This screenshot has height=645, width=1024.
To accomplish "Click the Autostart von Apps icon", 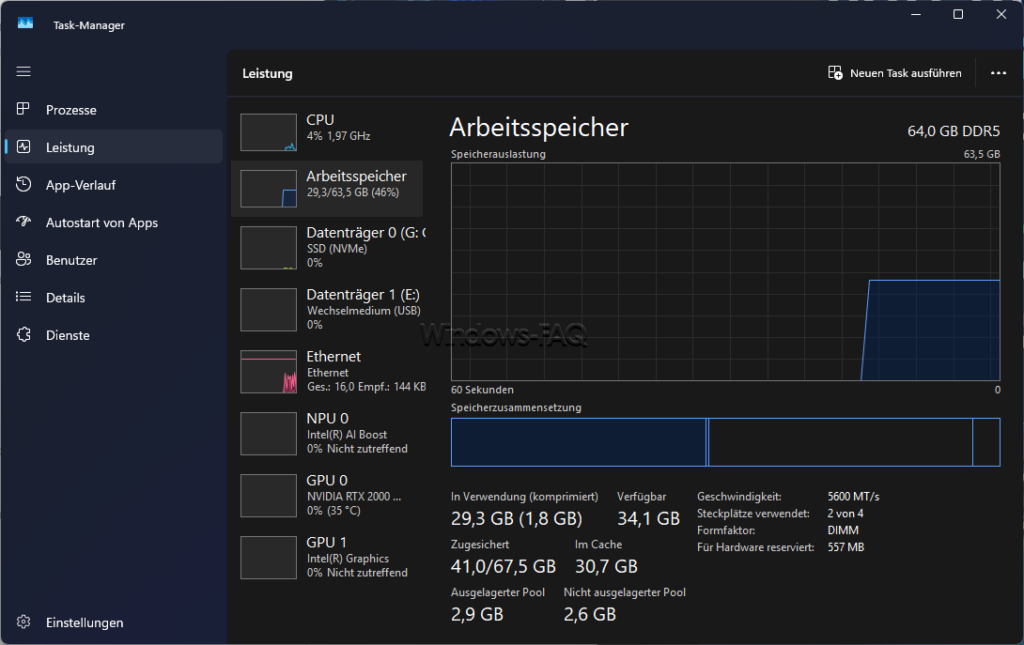I will [x=24, y=222].
